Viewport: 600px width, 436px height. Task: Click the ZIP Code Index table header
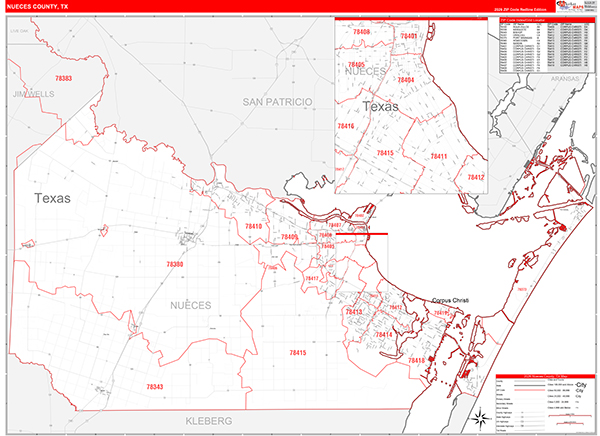click(548, 20)
